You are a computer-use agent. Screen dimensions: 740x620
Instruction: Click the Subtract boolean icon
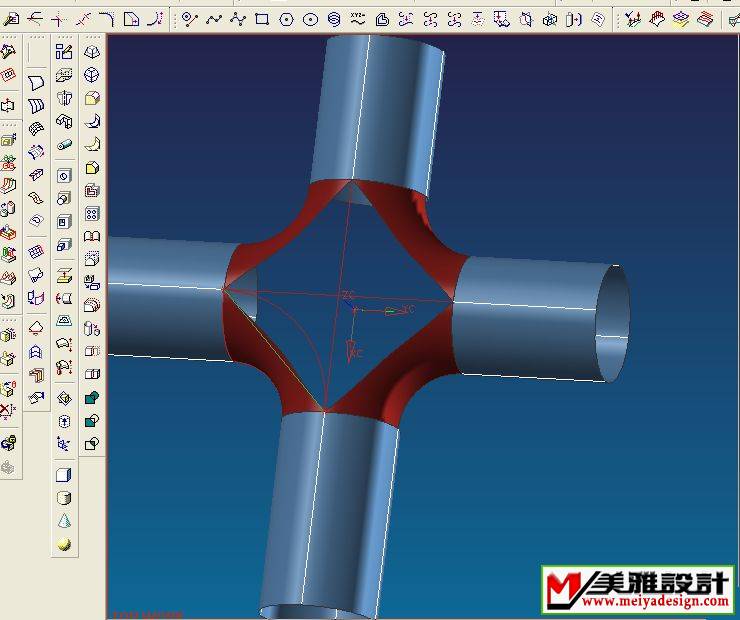coord(92,421)
